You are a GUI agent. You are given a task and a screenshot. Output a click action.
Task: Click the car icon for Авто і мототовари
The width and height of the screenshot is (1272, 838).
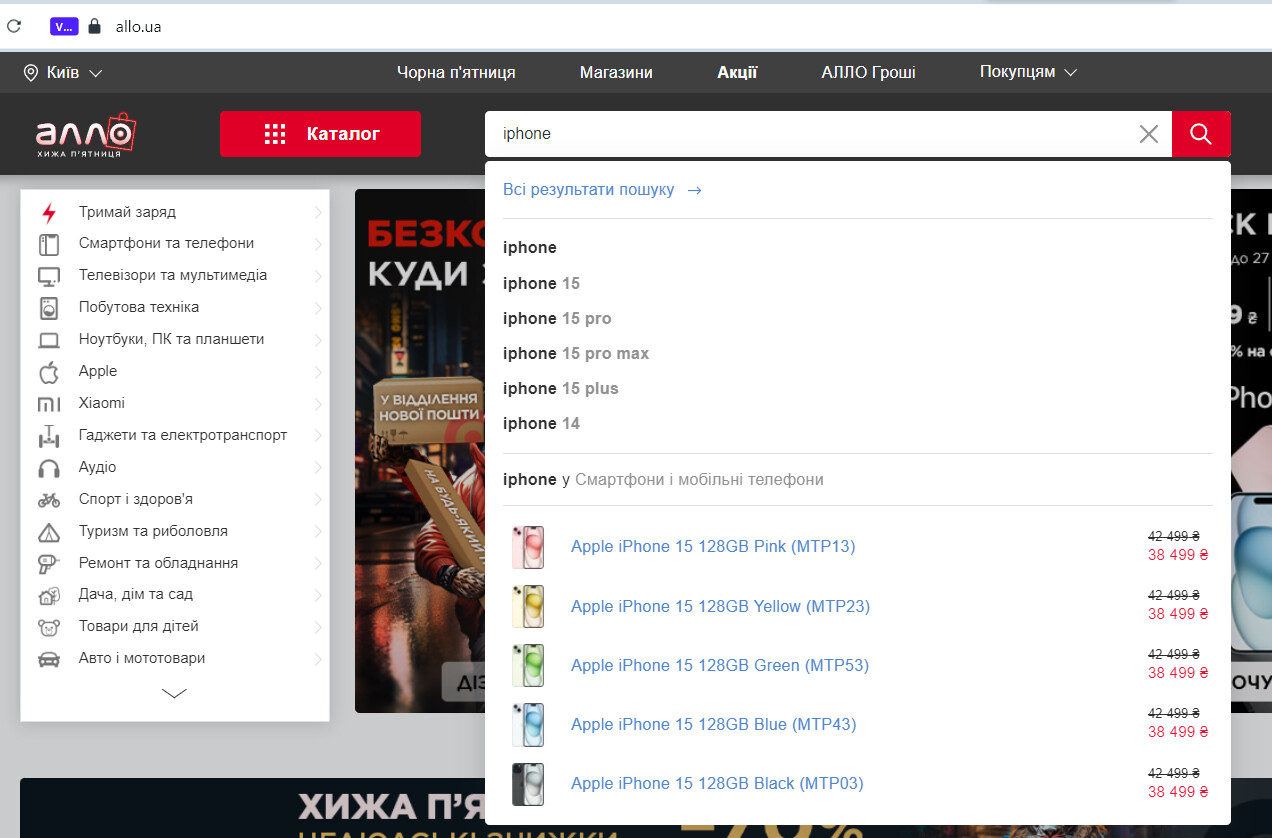49,659
